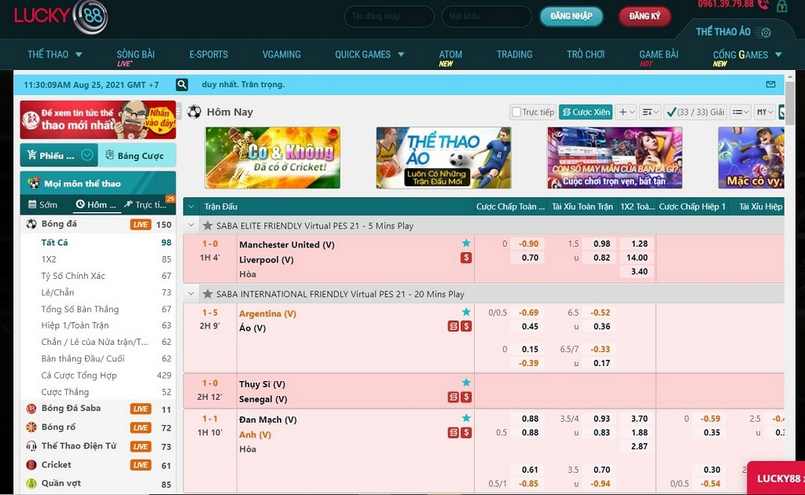The image size is (805, 495).
Task: Favorite the Đan Mạch vs Anh star
Action: pos(466,418)
